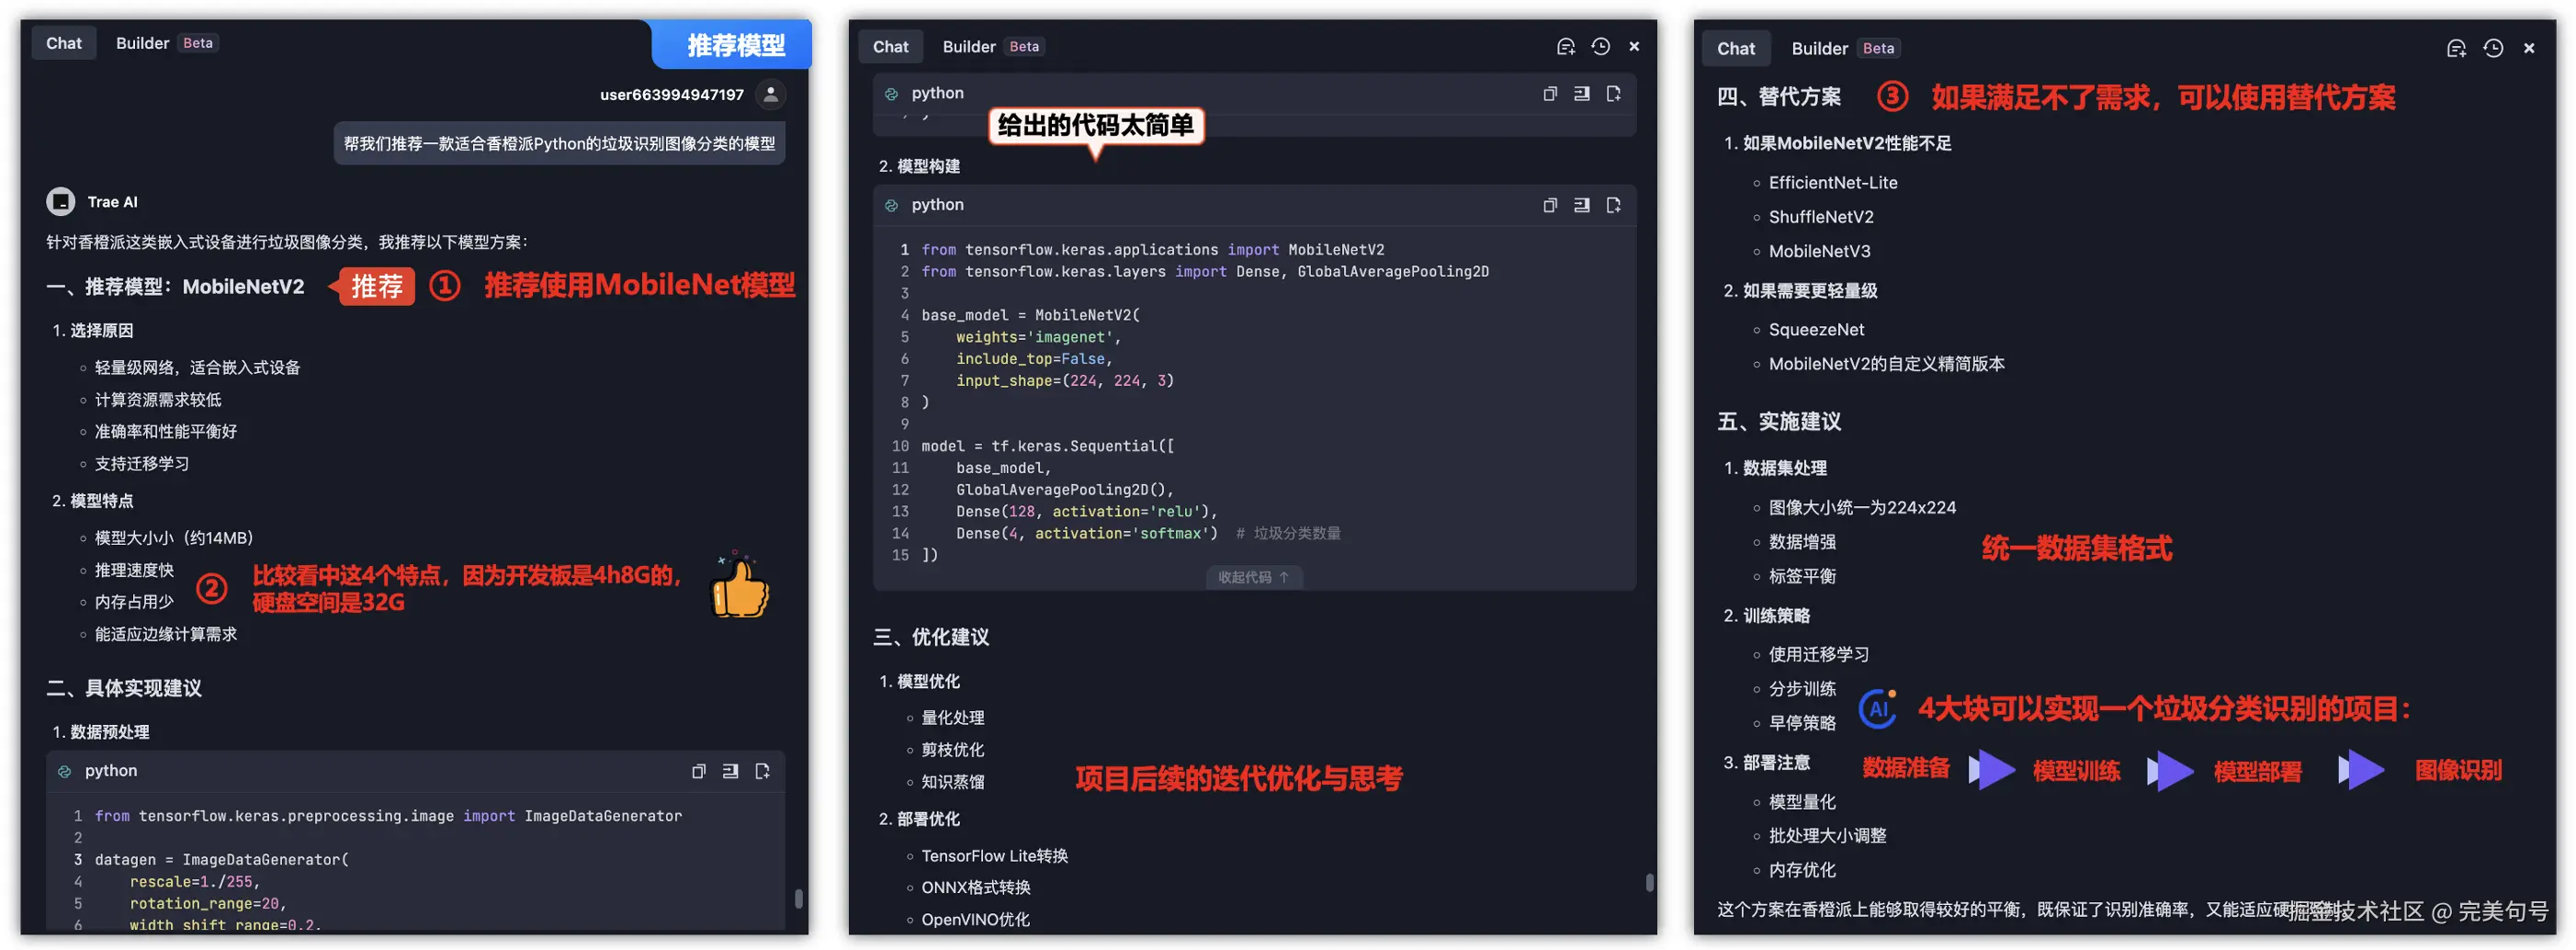The width and height of the screenshot is (2576, 950).
Task: Switch to Builder tab in the middle panel
Action: click(993, 46)
